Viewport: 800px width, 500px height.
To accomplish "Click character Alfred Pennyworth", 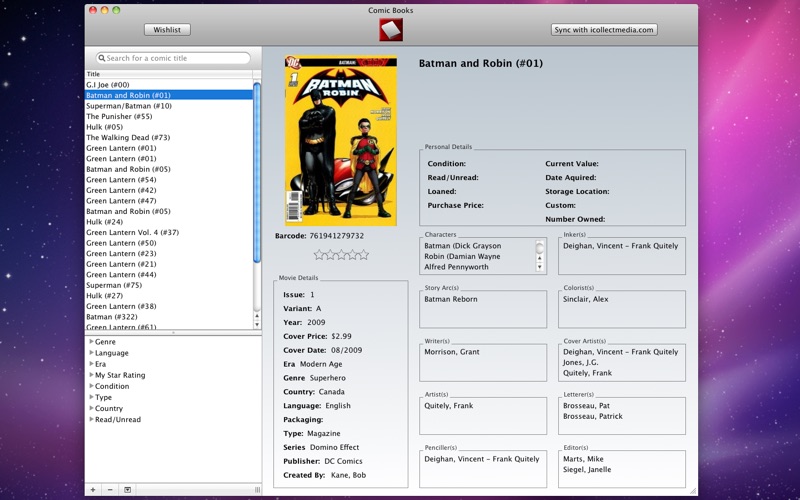I will tap(456, 267).
